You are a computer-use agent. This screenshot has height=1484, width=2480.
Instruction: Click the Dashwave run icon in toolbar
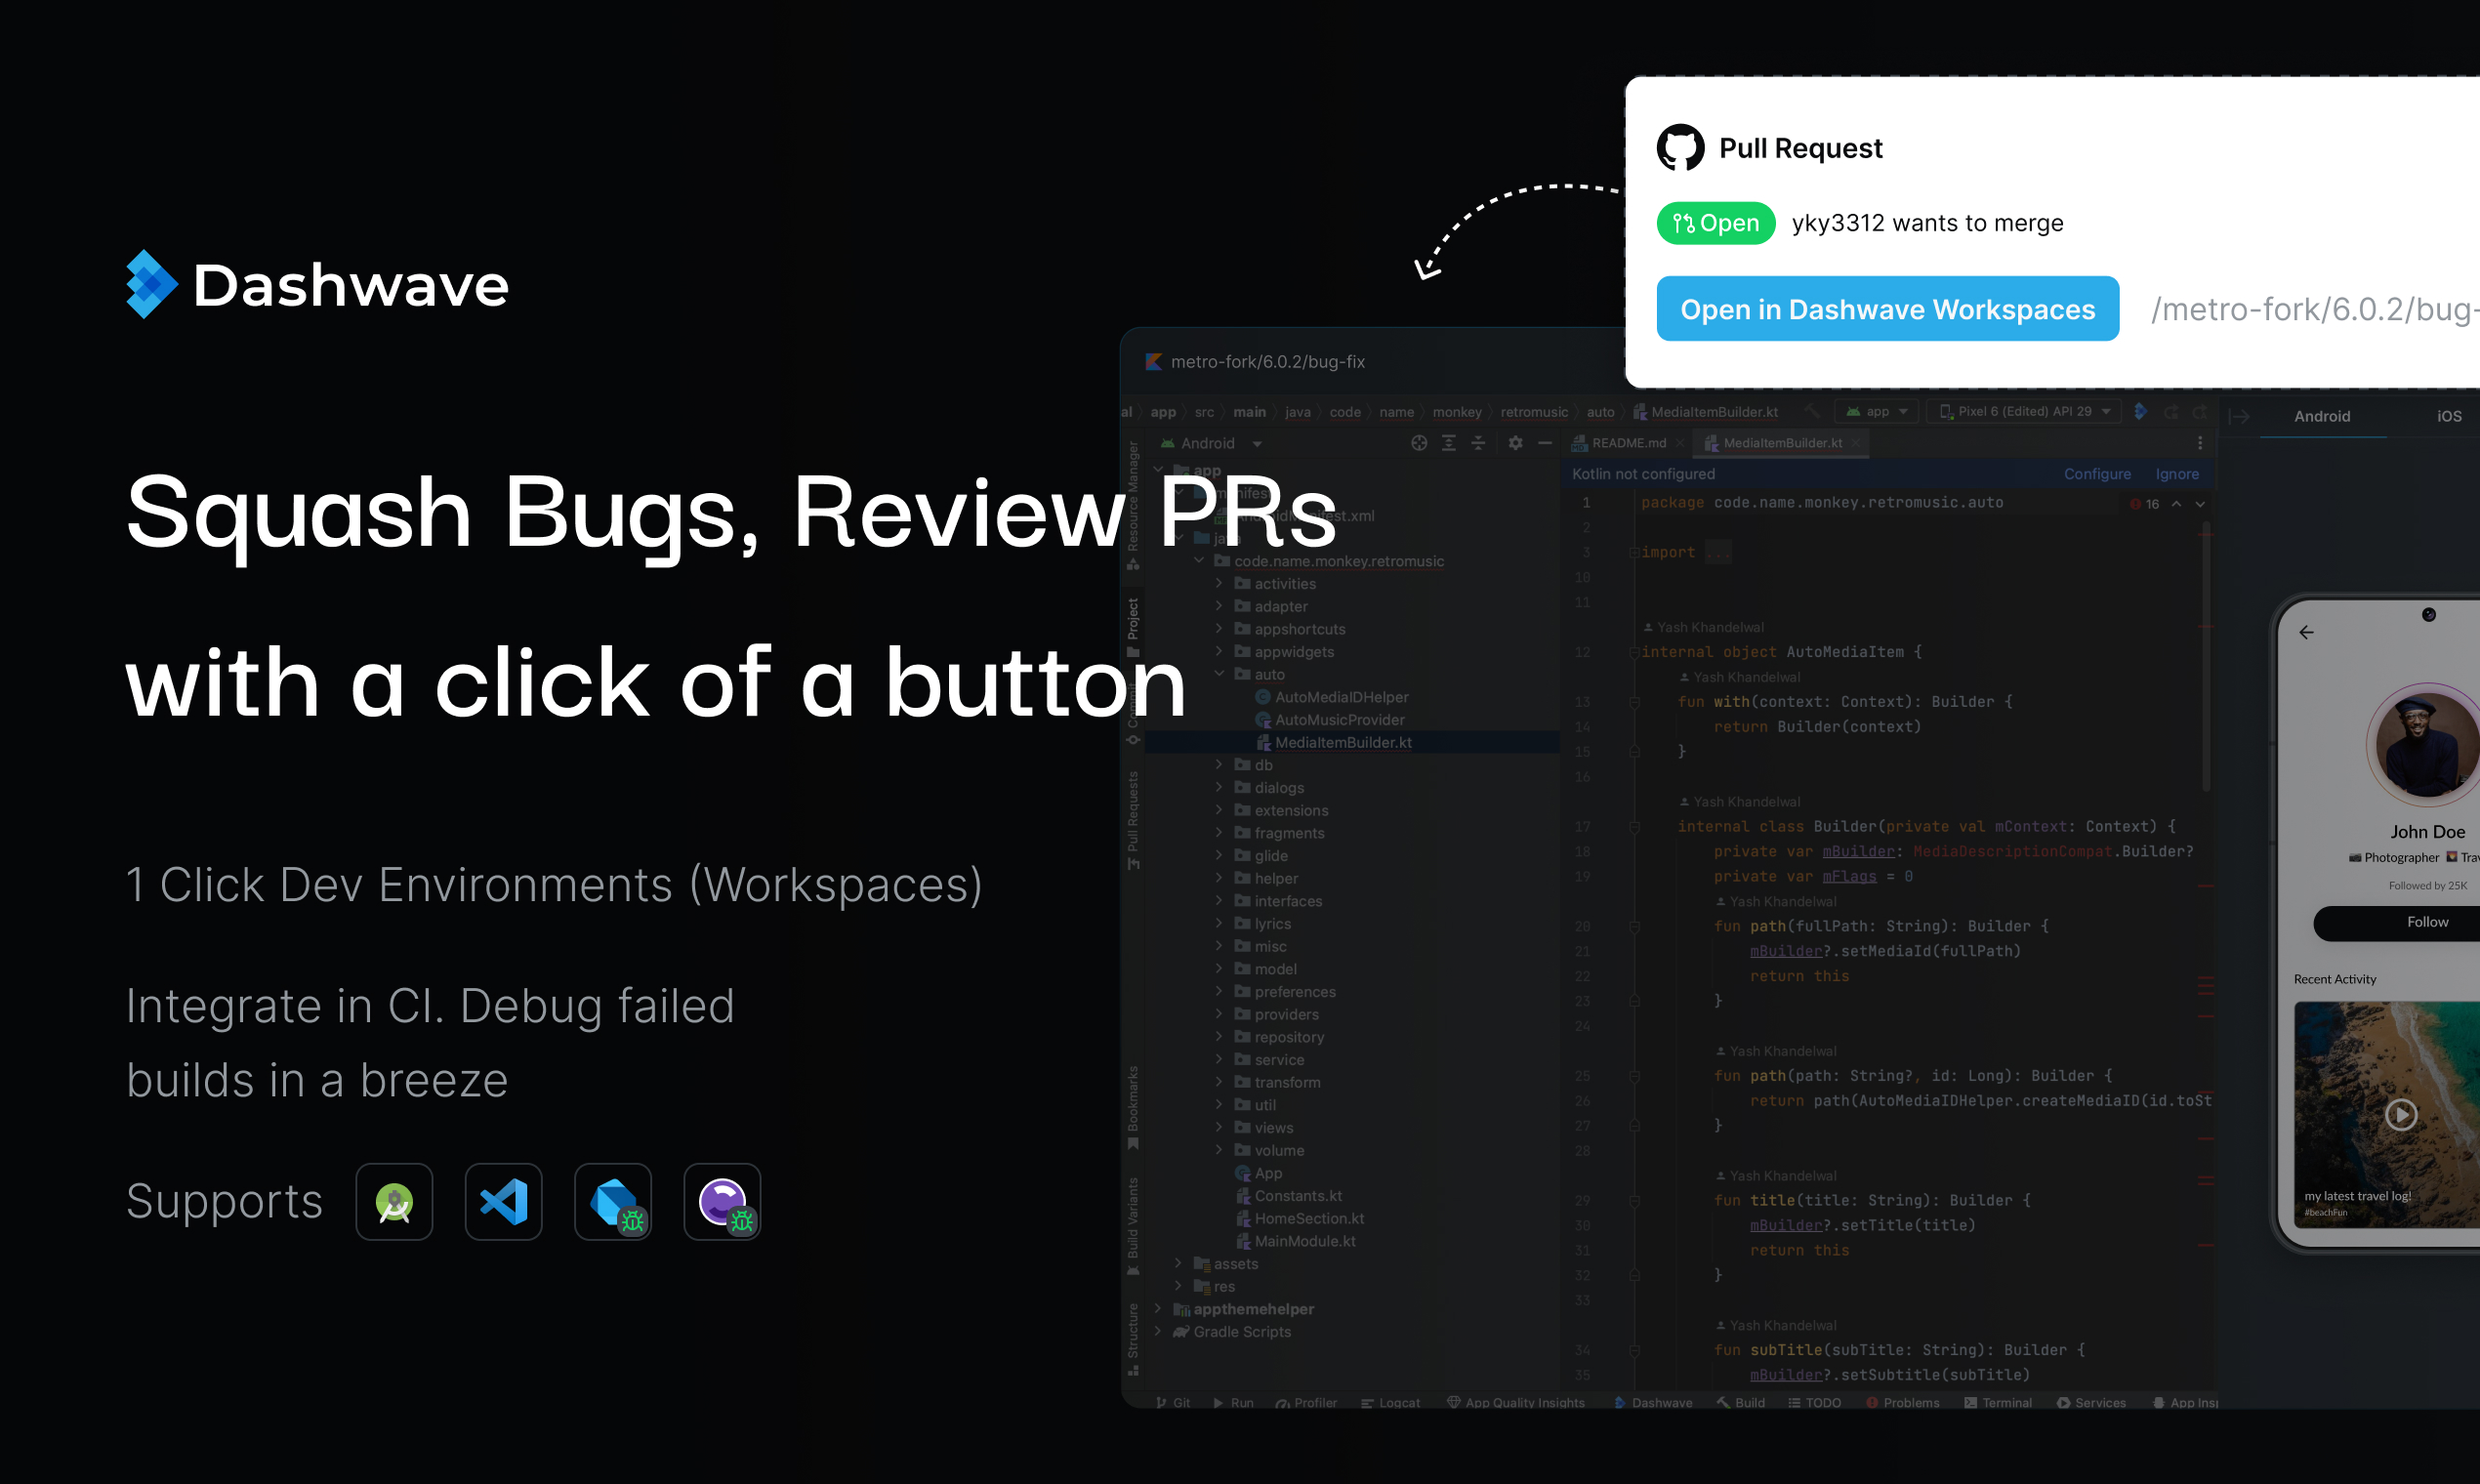tap(2140, 412)
